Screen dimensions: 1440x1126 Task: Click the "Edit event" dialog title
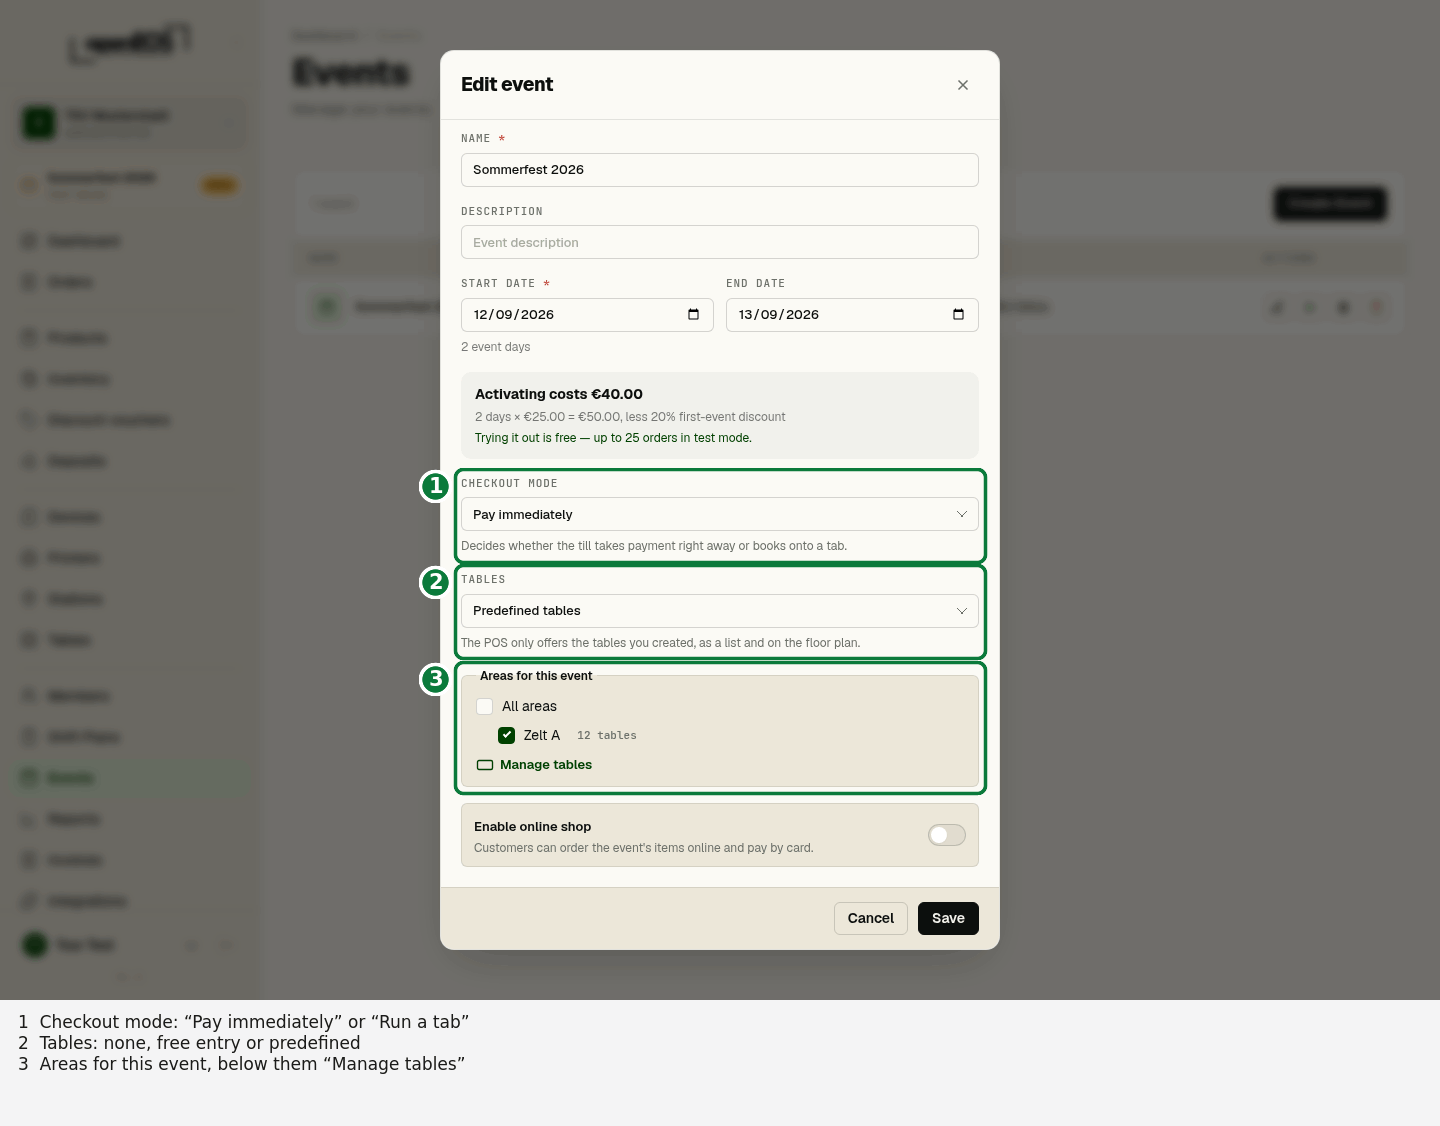click(x=507, y=84)
